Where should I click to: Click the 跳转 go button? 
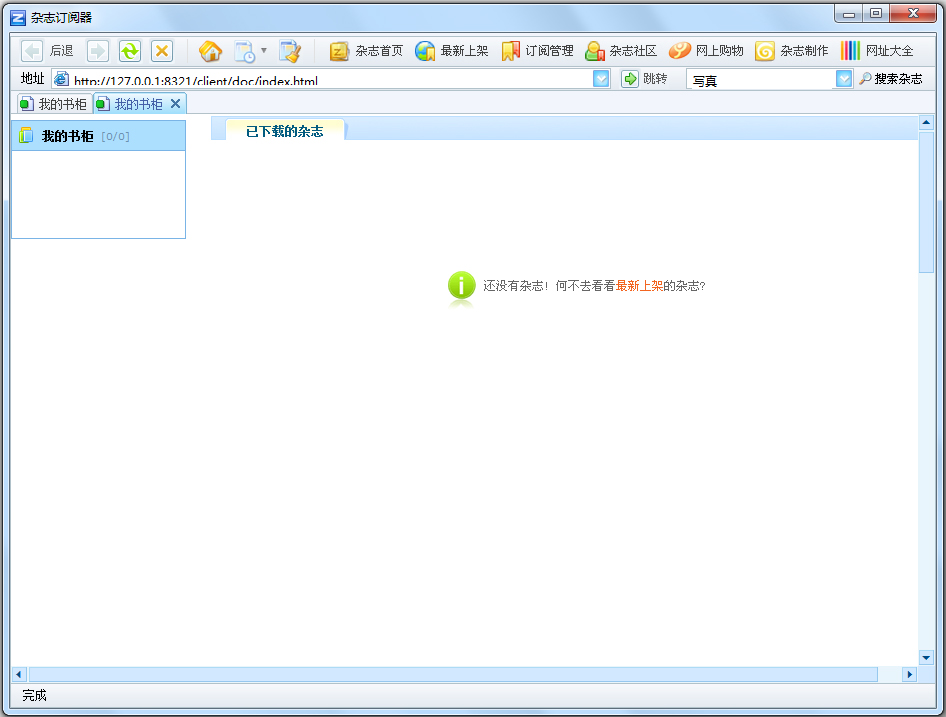[644, 79]
